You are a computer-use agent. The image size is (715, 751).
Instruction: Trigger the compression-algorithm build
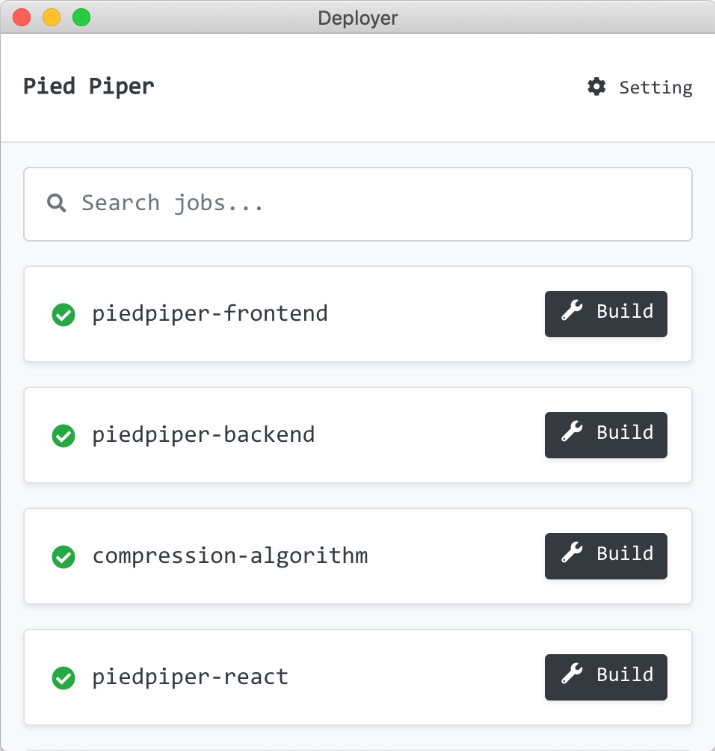(606, 556)
